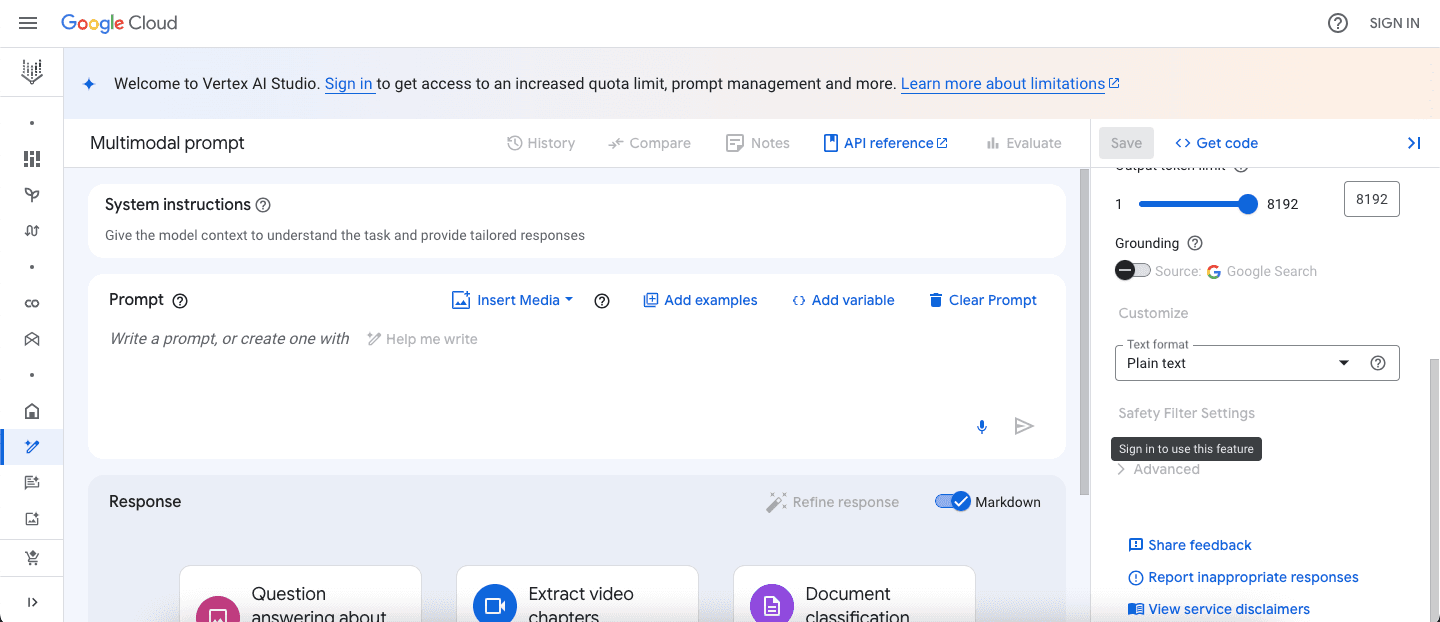Click Help me write

click(x=422, y=339)
